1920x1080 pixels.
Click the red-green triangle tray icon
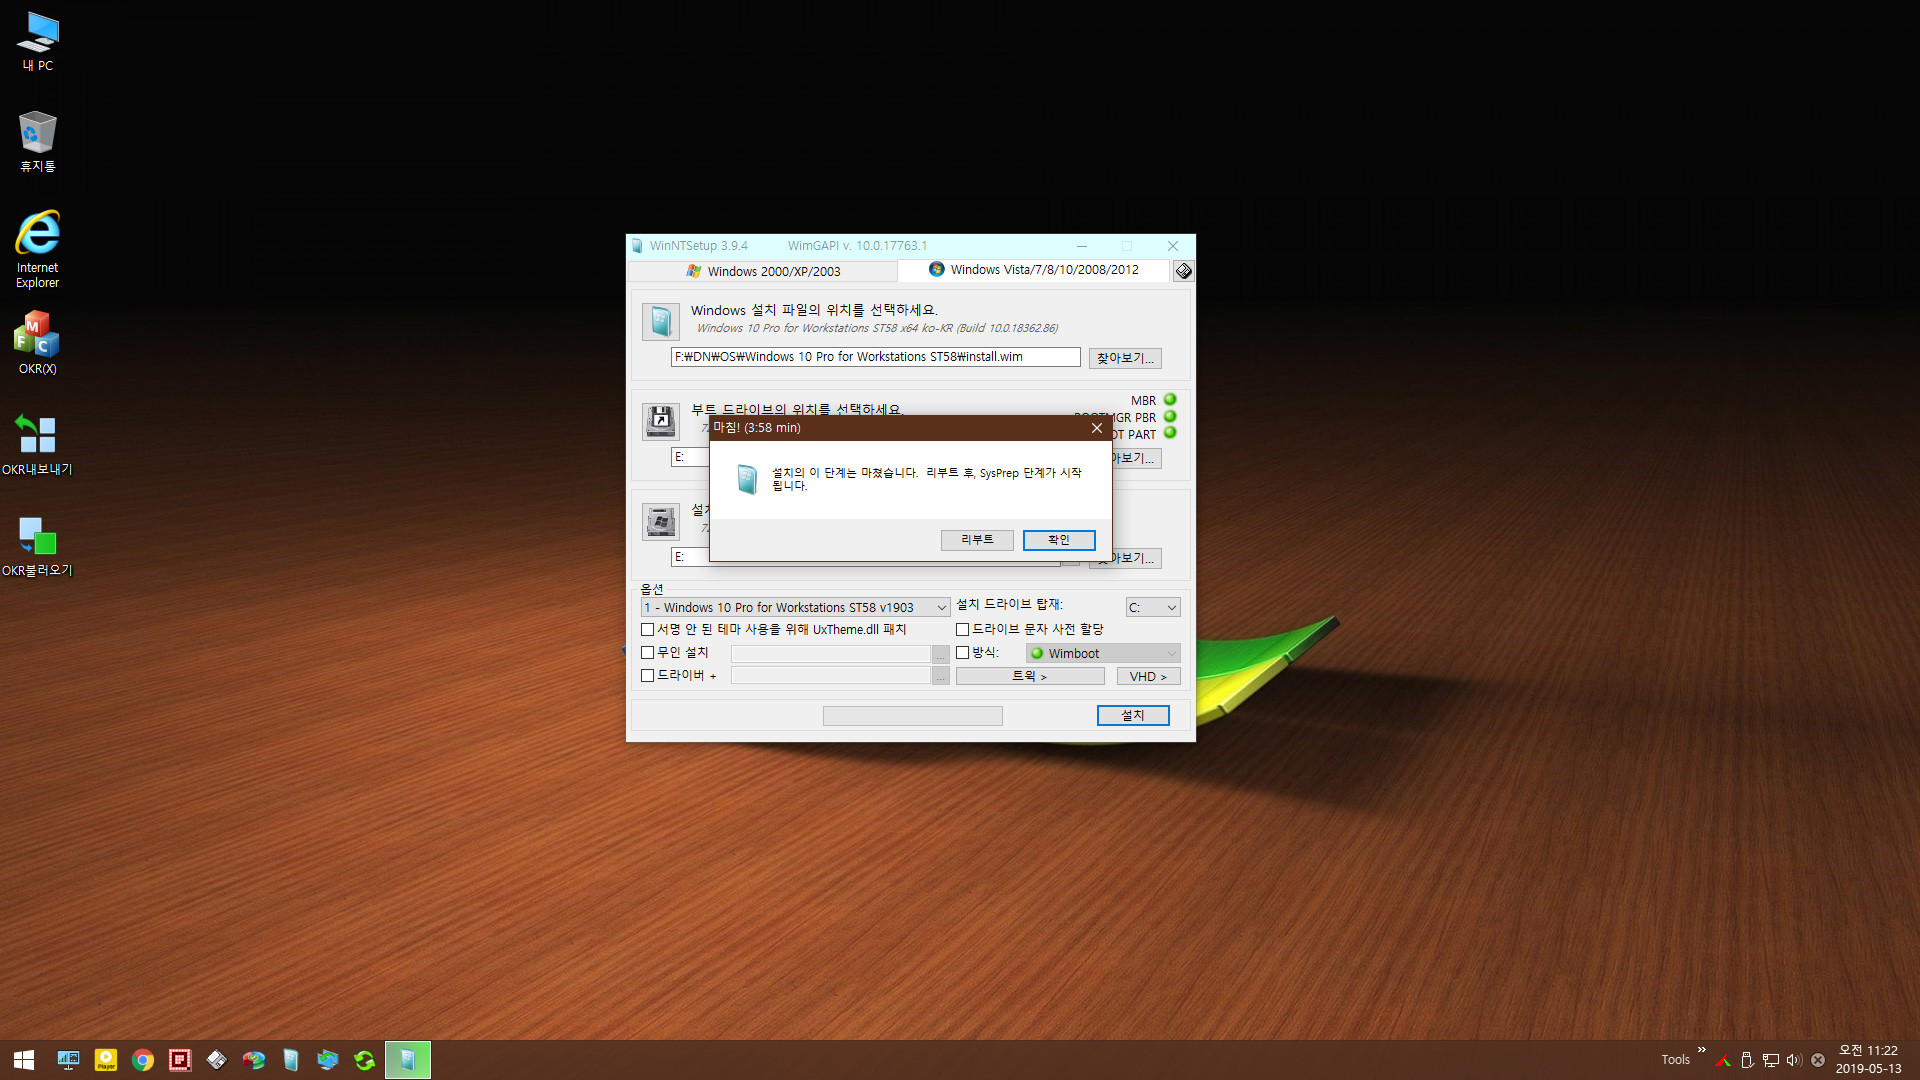coord(1723,1060)
